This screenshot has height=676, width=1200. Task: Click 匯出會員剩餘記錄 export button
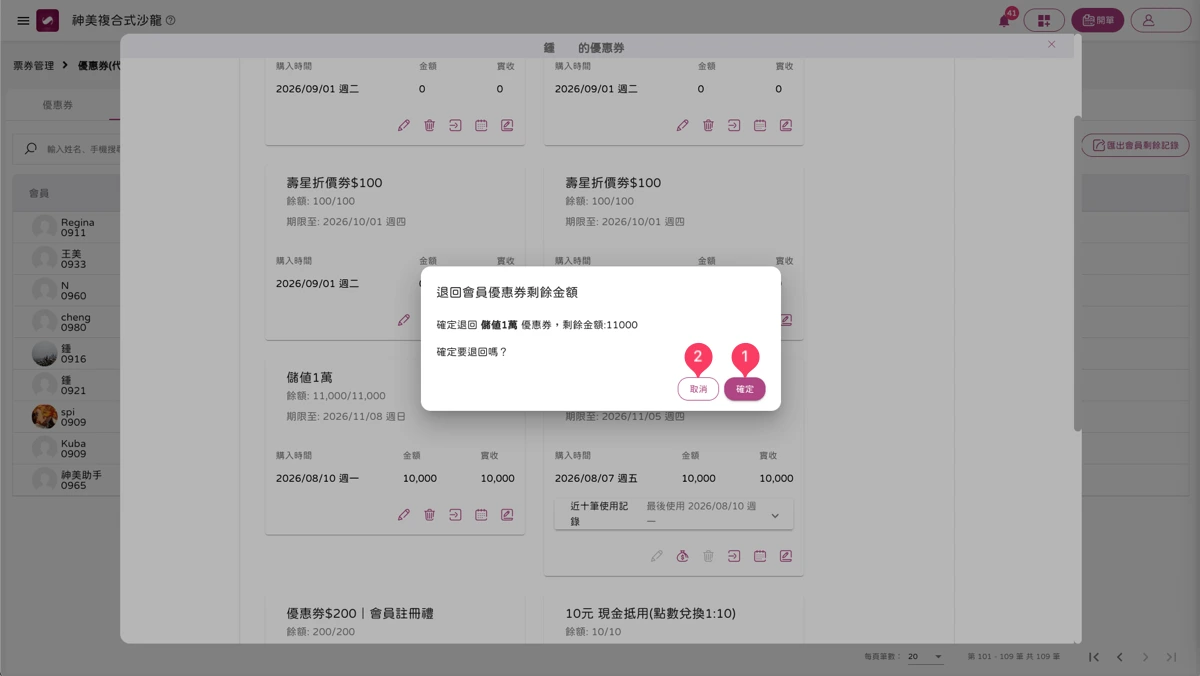pos(1135,145)
